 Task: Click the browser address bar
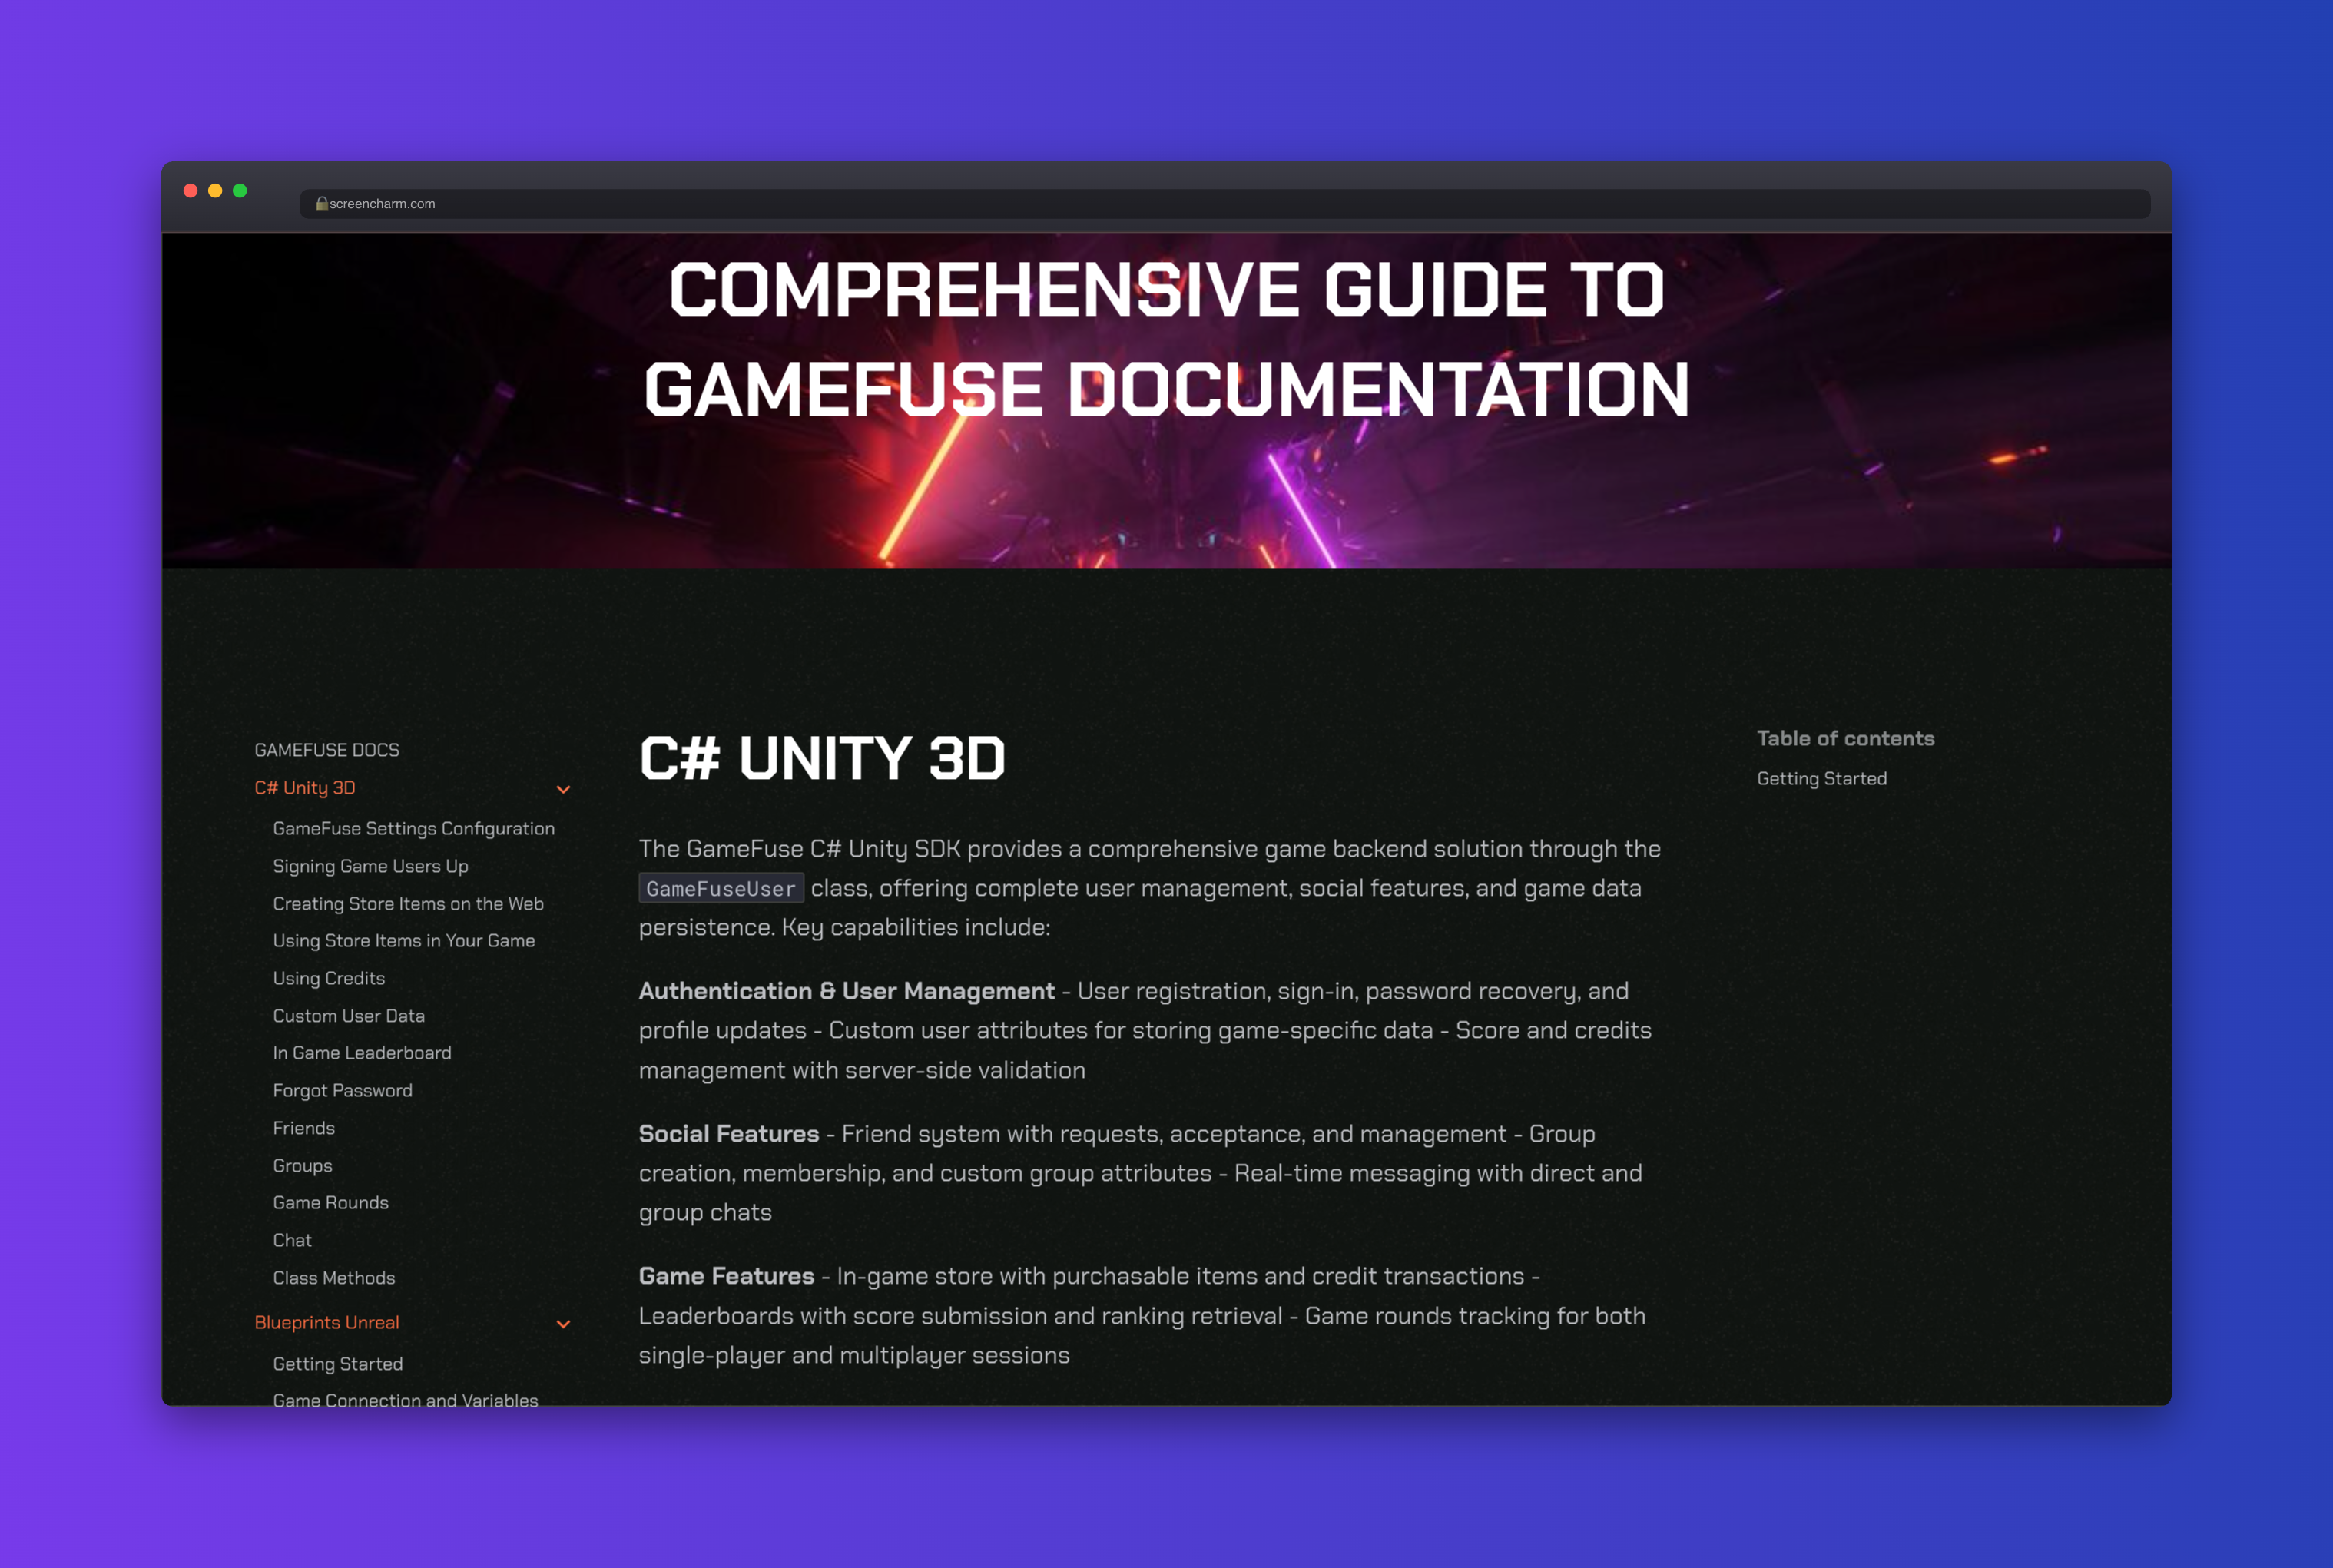(1225, 203)
